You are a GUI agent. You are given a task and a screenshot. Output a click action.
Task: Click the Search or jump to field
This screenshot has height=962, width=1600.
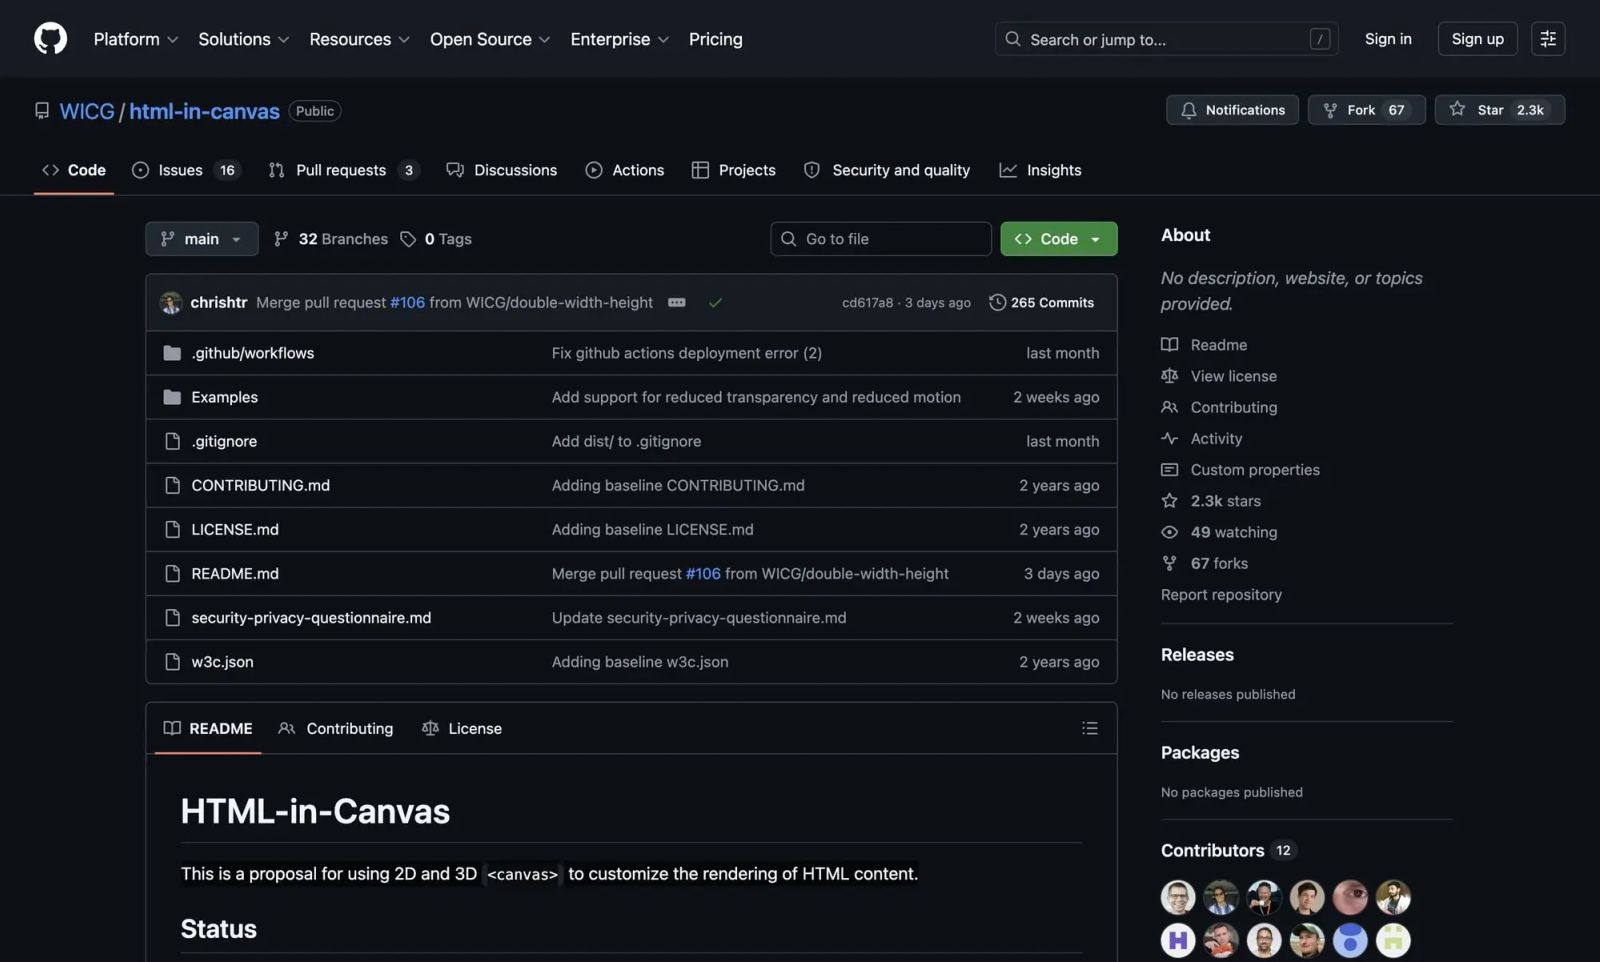coord(1167,39)
